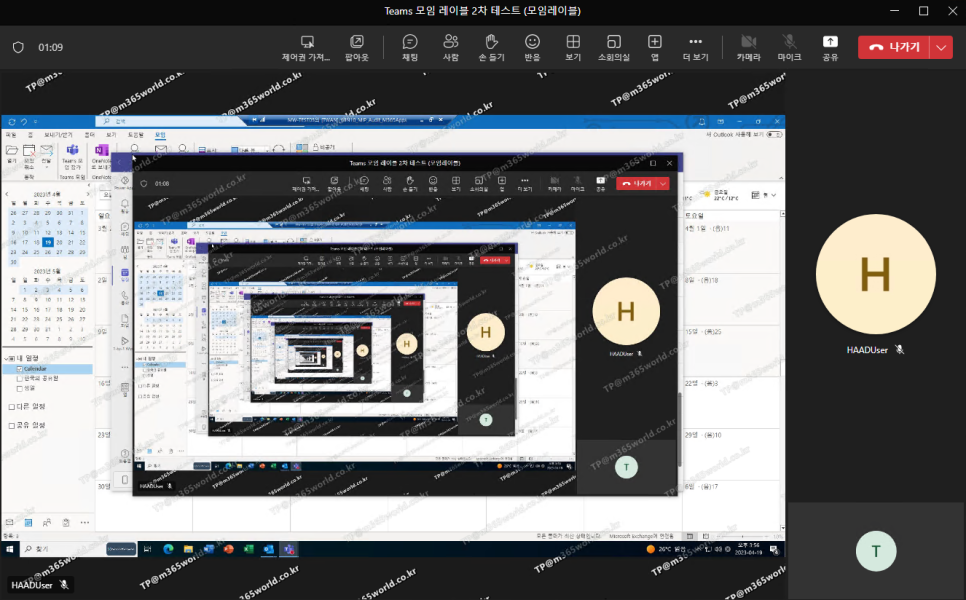Turn on the 카메라 camera
This screenshot has height=600, width=966.
click(749, 47)
